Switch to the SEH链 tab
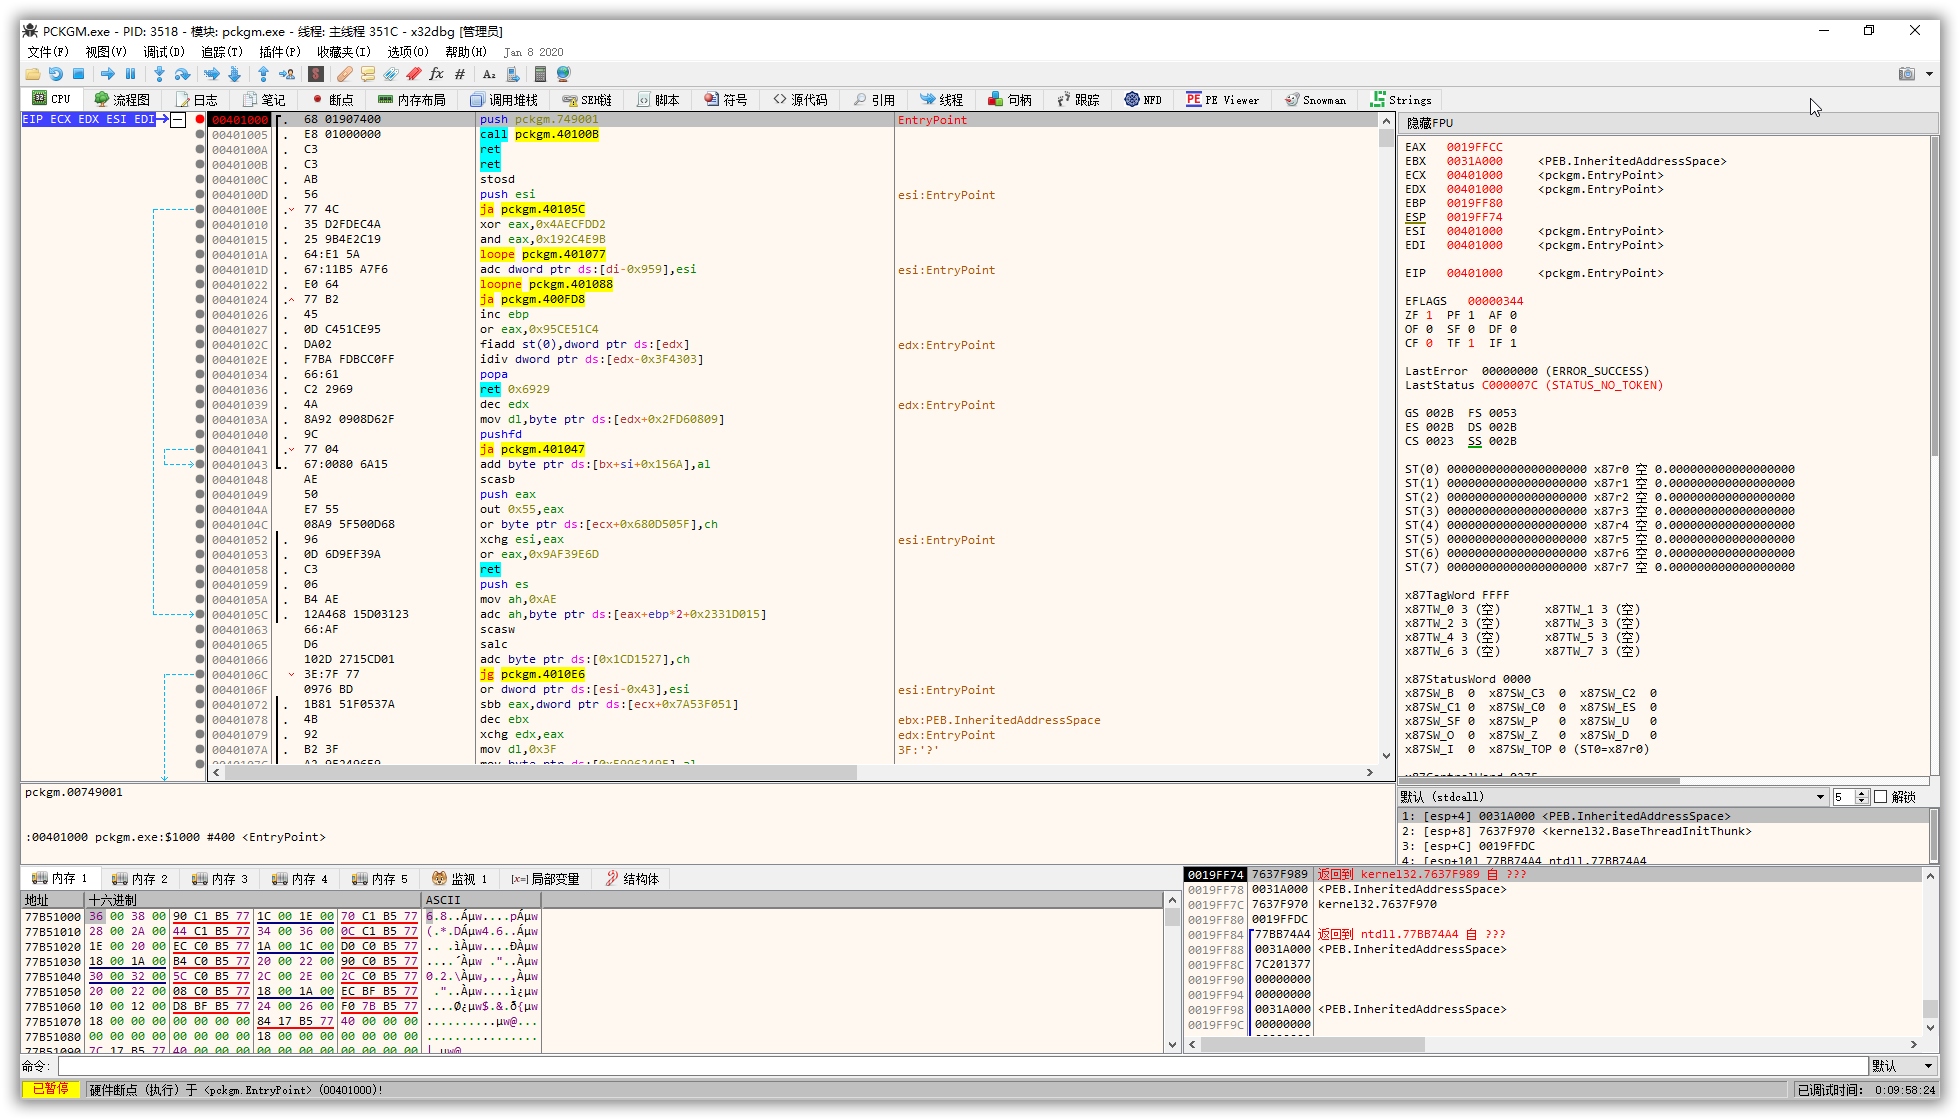The height and width of the screenshot is (1120, 1960). point(587,100)
